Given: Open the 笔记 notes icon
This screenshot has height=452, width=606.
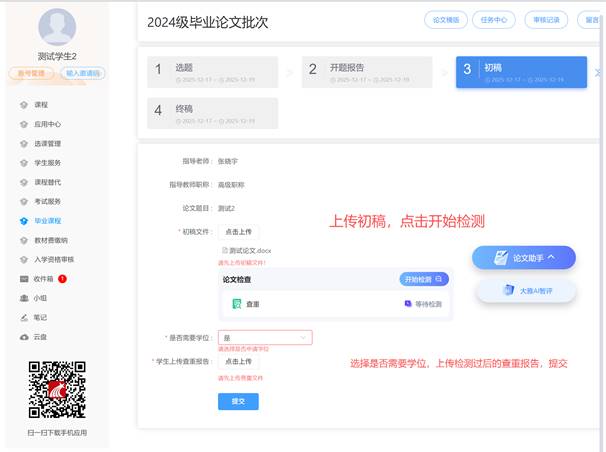Looking at the screenshot, I should tap(23, 317).
